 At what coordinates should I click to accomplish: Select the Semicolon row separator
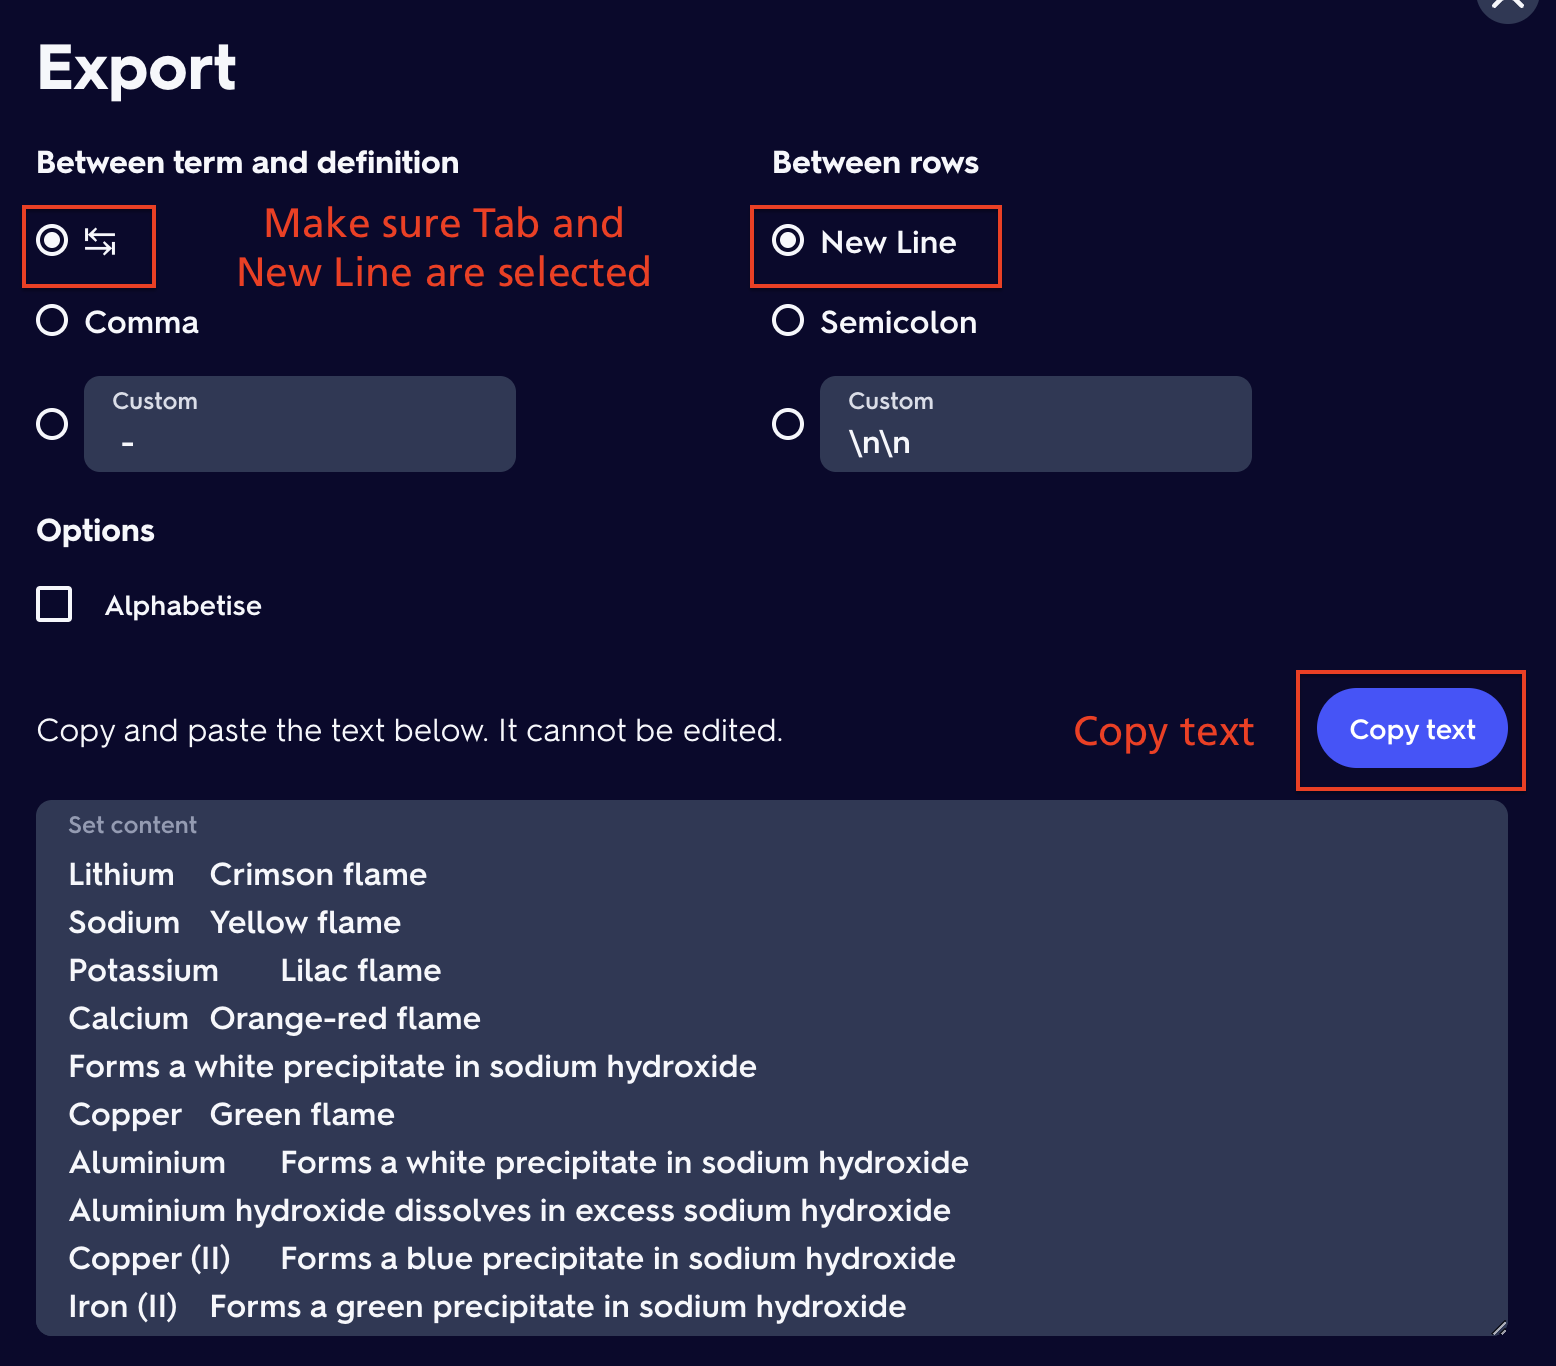(x=788, y=321)
